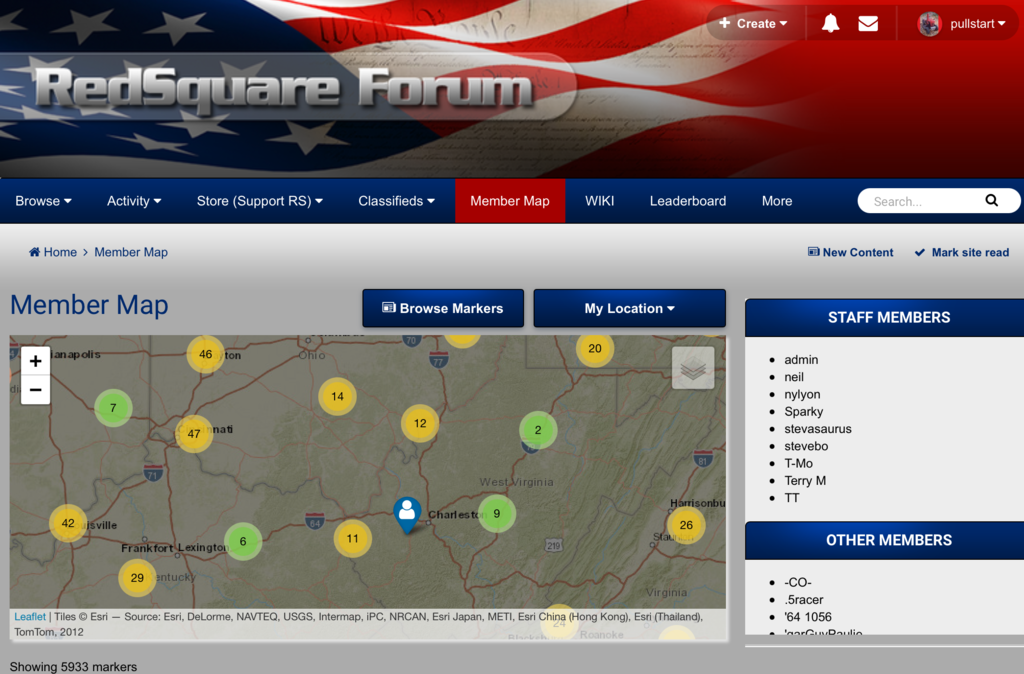Click the Mark site read link
1024x674 pixels.
961,252
